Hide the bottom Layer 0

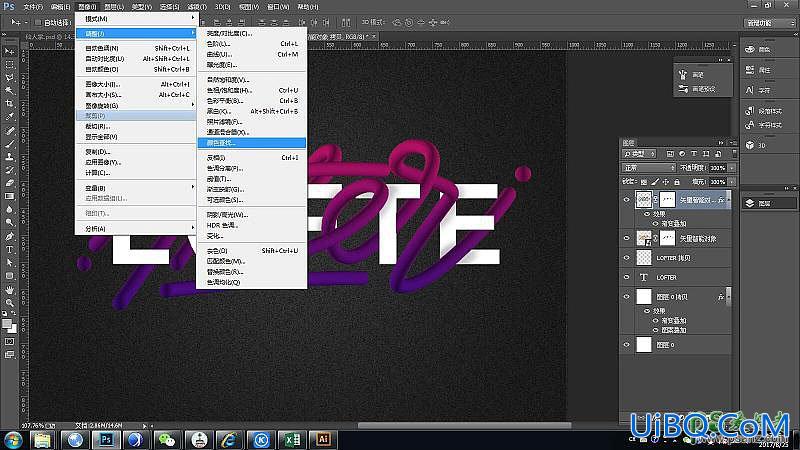point(627,345)
